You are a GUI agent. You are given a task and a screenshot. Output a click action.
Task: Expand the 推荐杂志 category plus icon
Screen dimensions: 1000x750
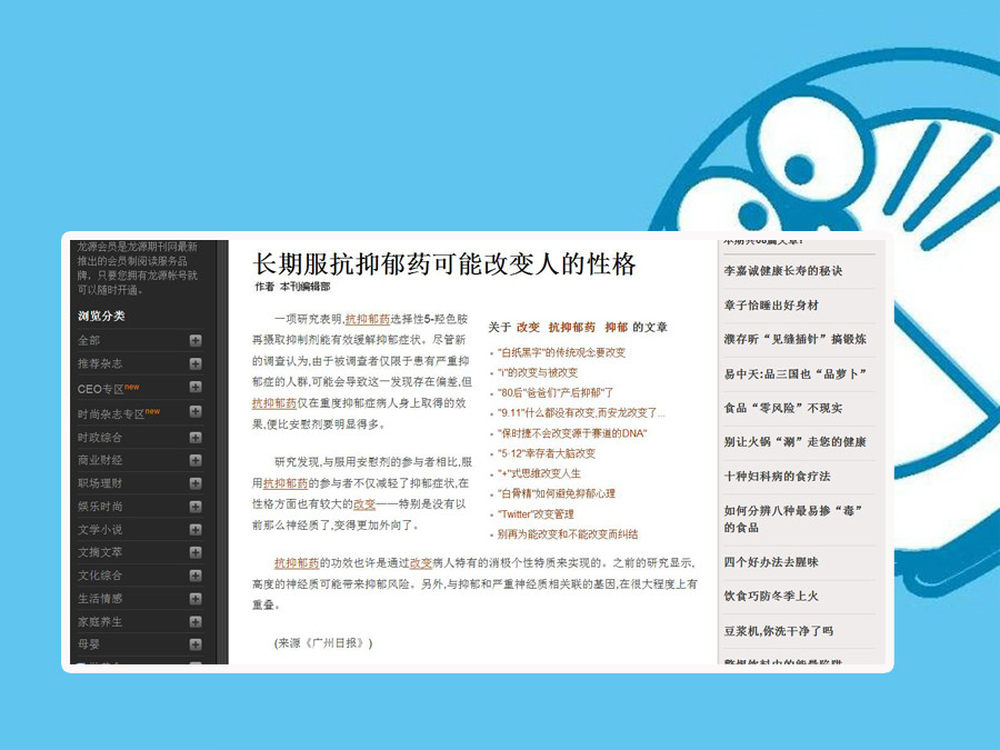point(196,364)
